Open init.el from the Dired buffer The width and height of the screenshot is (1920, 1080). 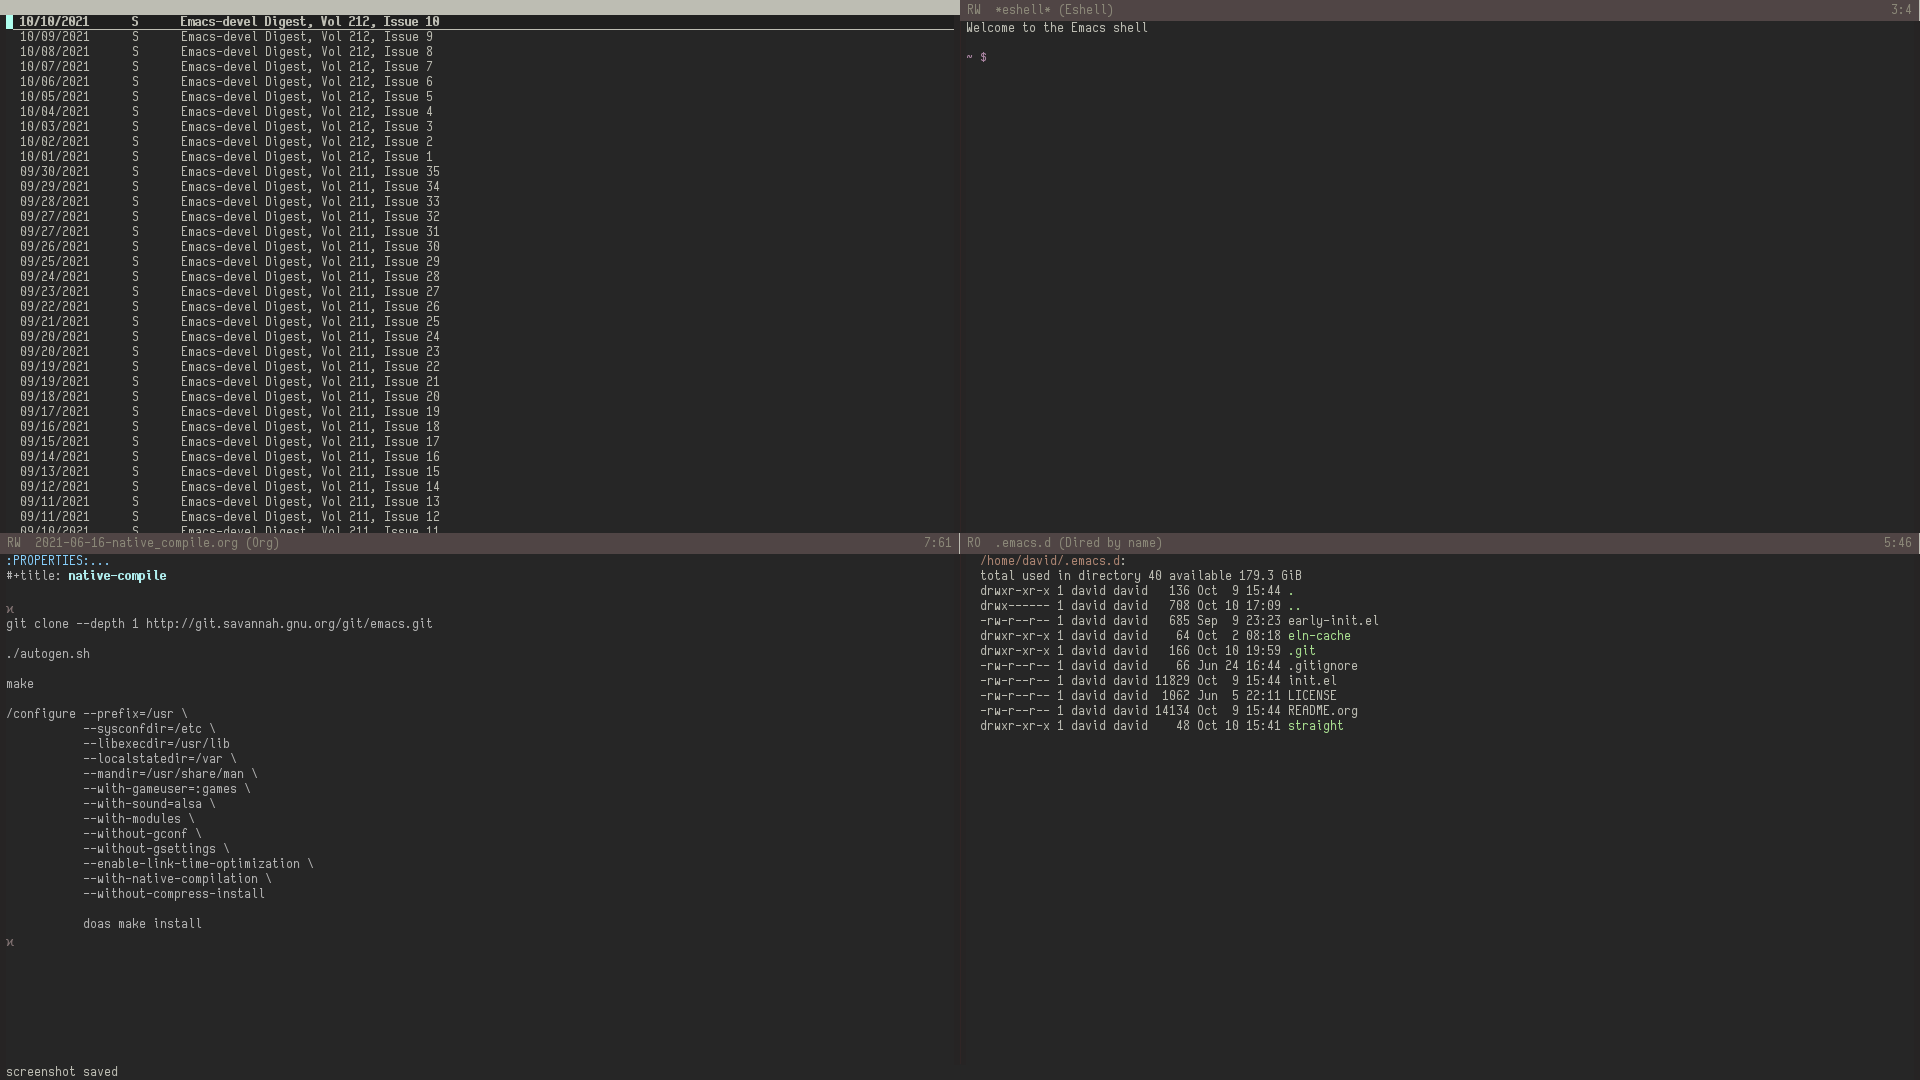pyautogui.click(x=1311, y=681)
